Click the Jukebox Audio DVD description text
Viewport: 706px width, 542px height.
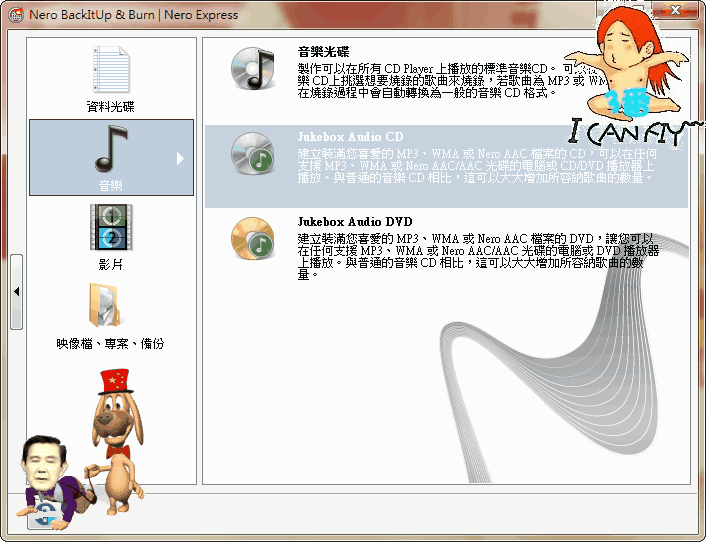[x=478, y=257]
